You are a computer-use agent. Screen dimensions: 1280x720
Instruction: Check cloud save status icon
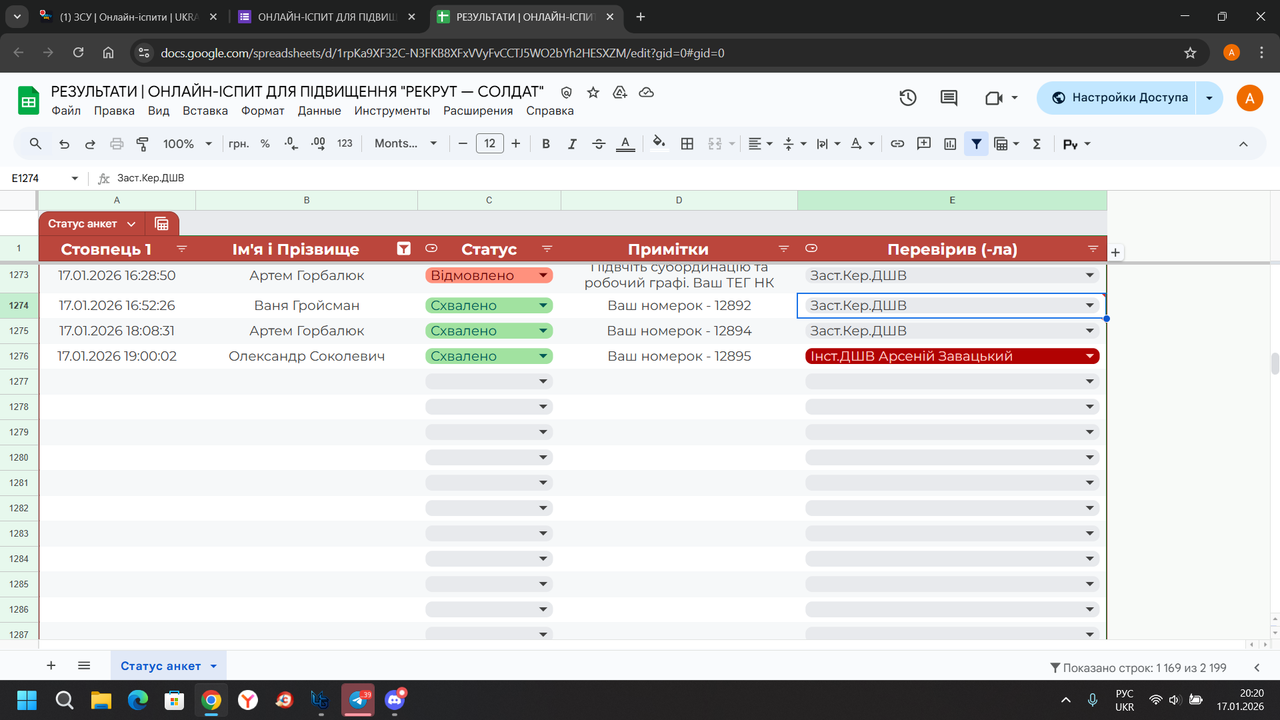tap(646, 92)
